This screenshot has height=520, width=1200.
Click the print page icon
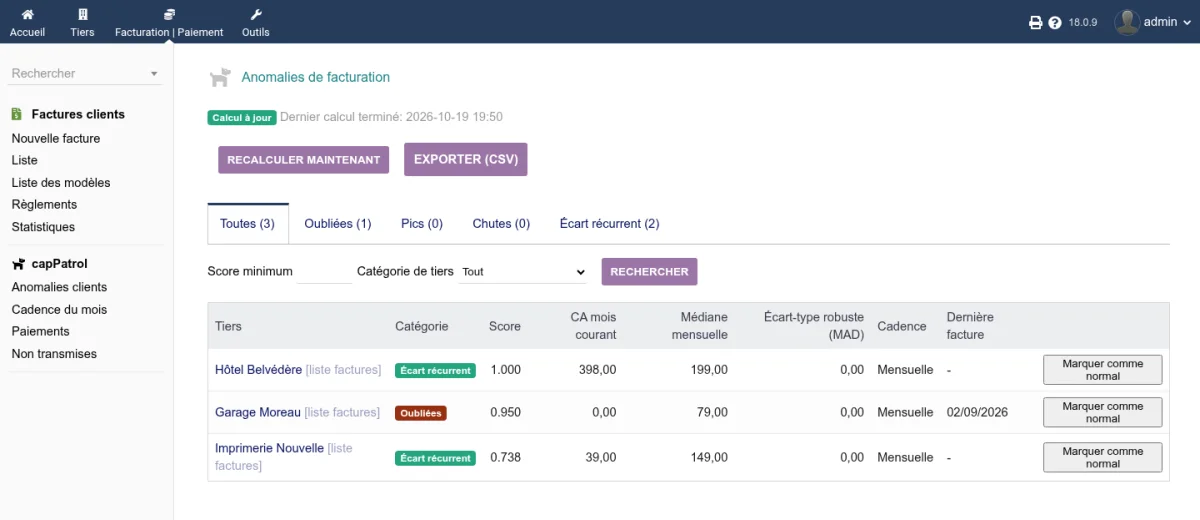1036,22
